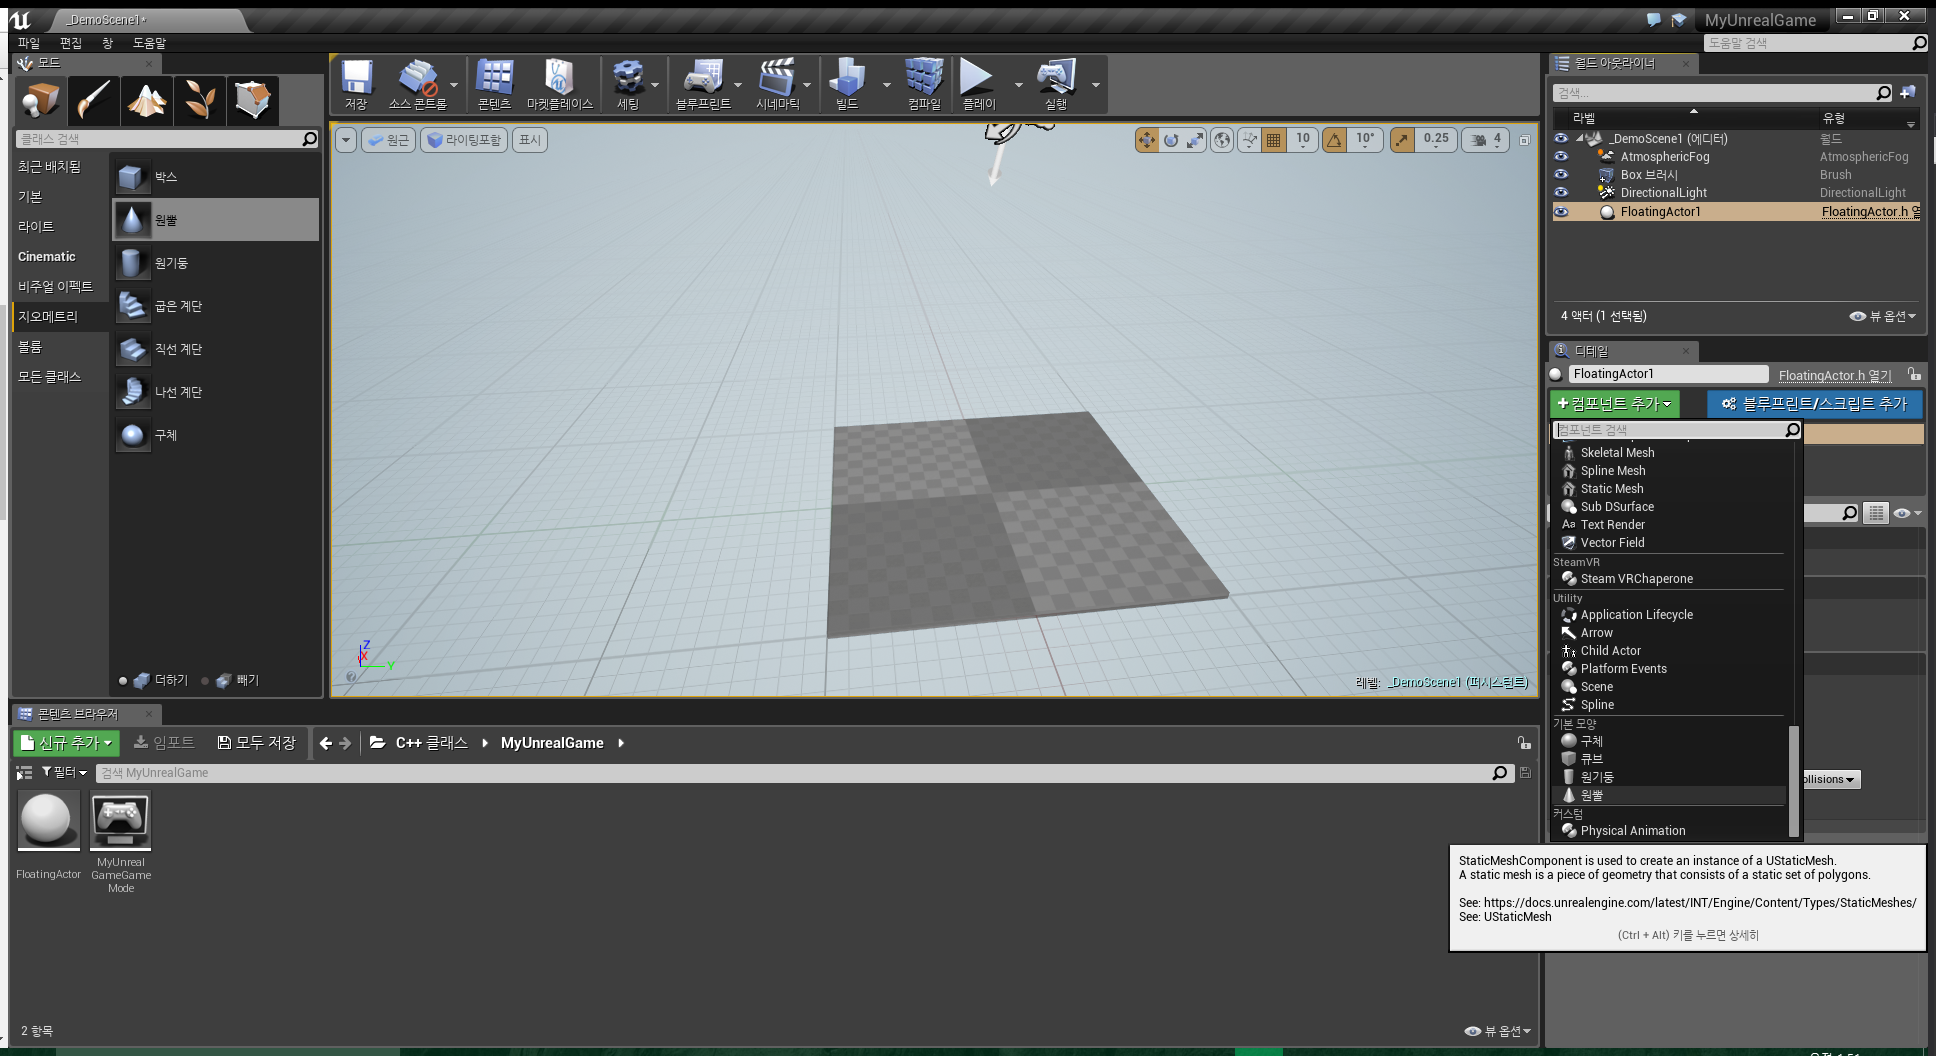Screen dimensions: 1936x1056
Task: Open the 콘텐츠 content toolbar icon
Action: coord(494,84)
